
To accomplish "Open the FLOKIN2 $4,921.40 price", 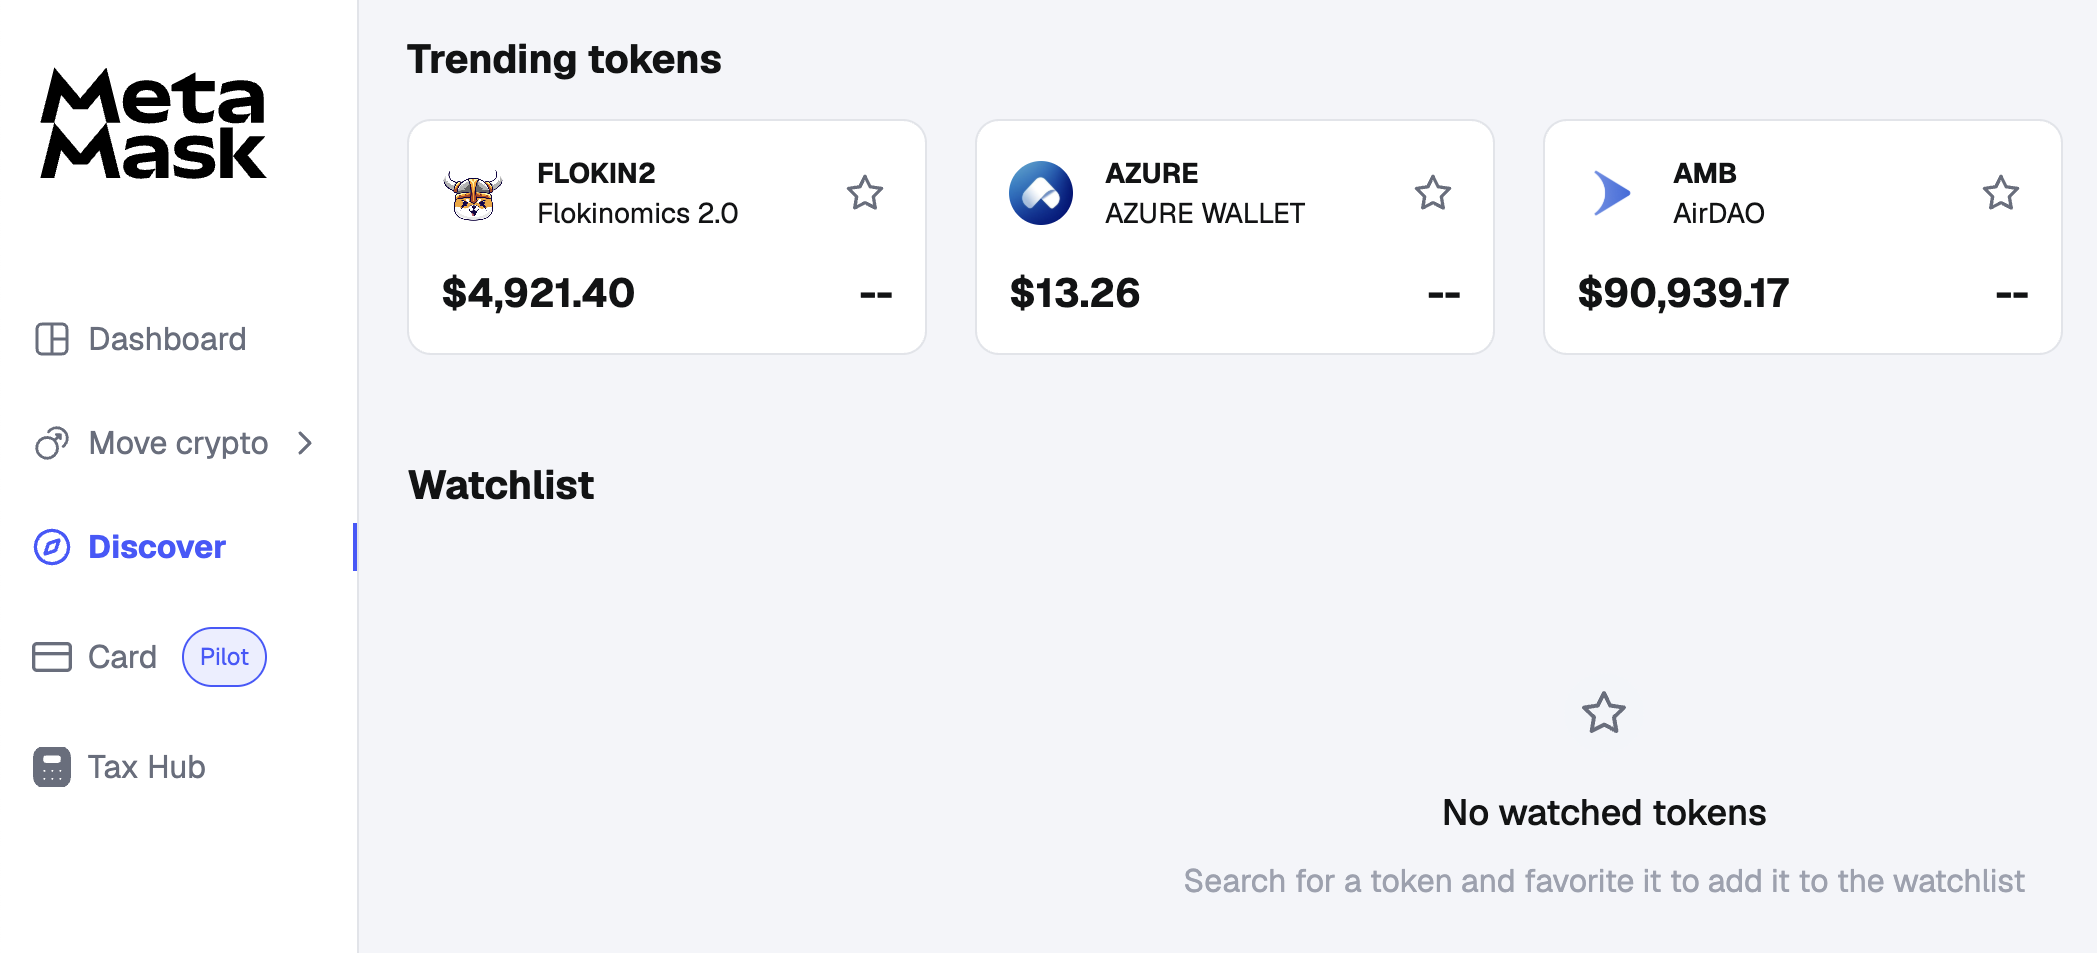I will point(538,293).
